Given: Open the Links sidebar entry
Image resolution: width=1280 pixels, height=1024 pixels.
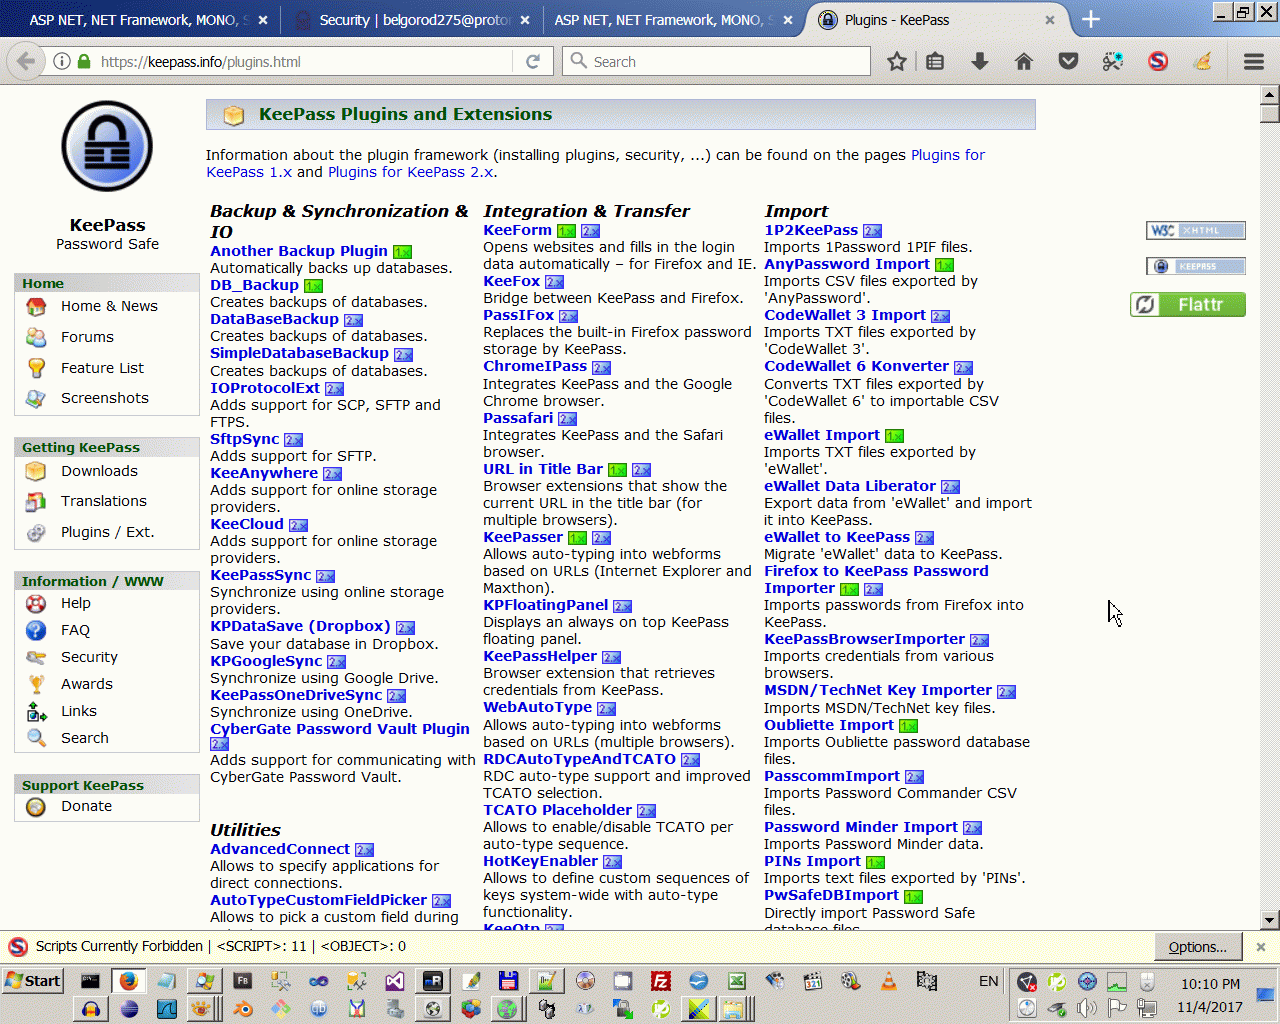Looking at the screenshot, I should tap(79, 711).
